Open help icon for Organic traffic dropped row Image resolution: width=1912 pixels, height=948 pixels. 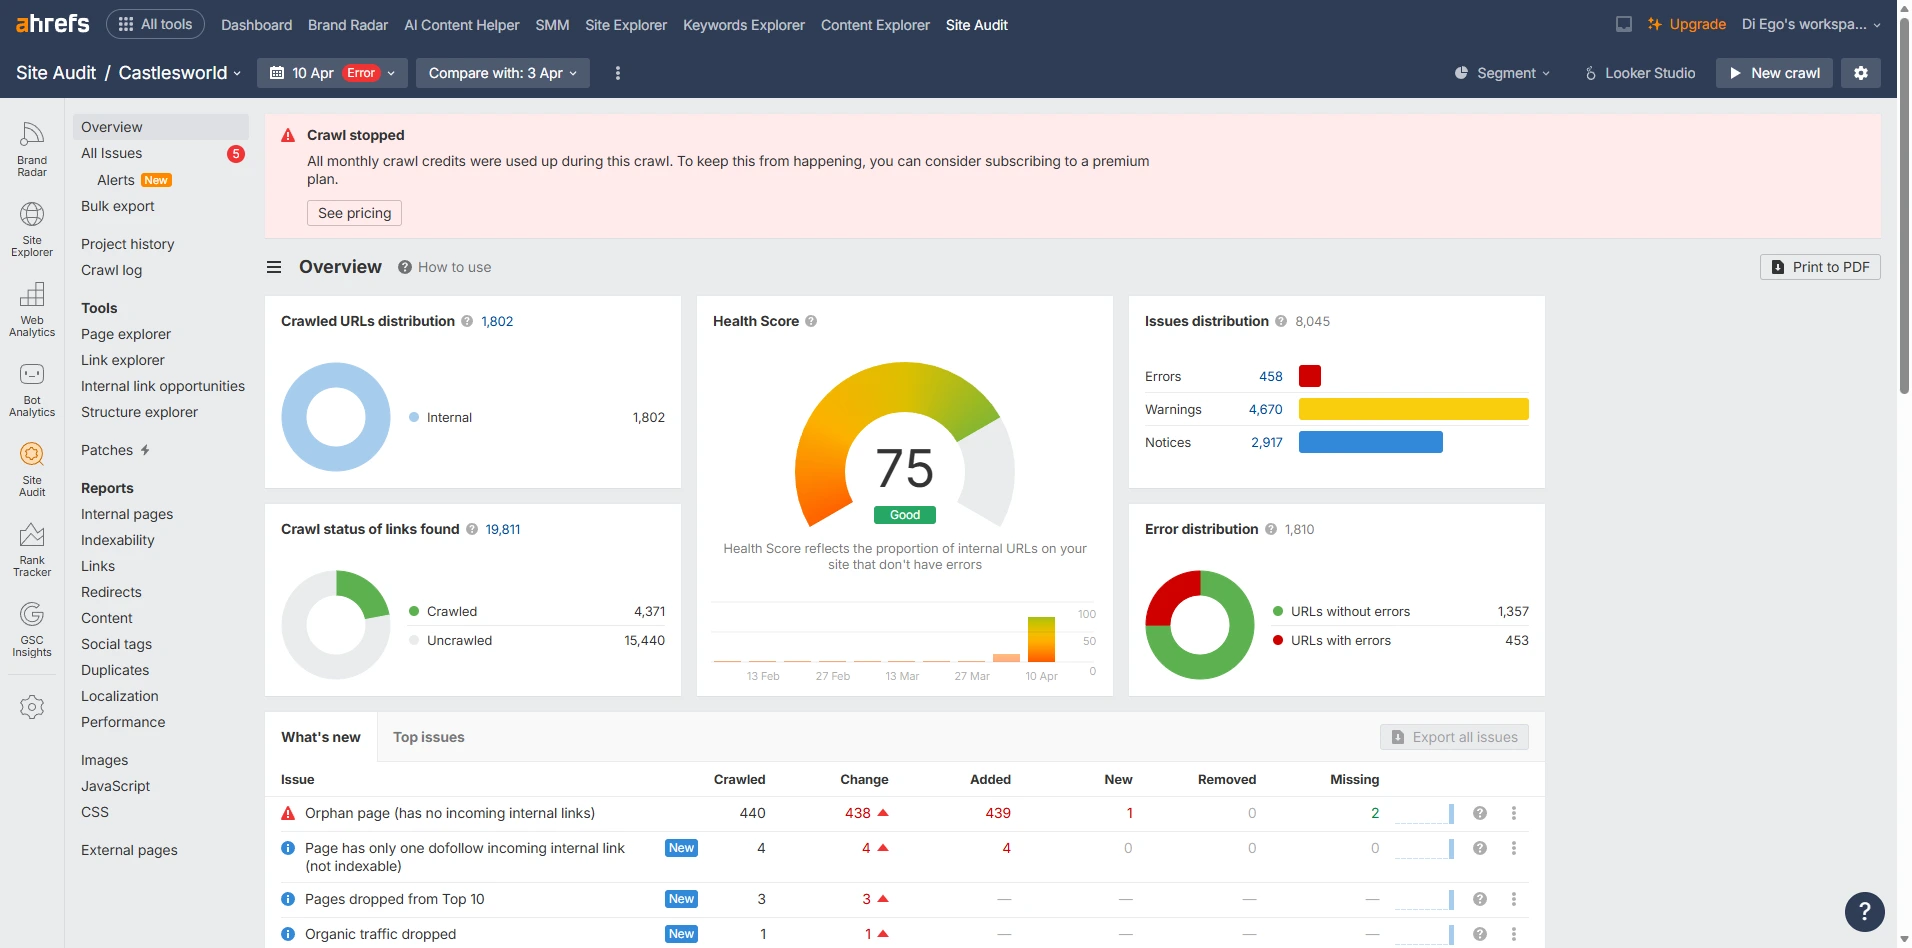pyautogui.click(x=1480, y=934)
